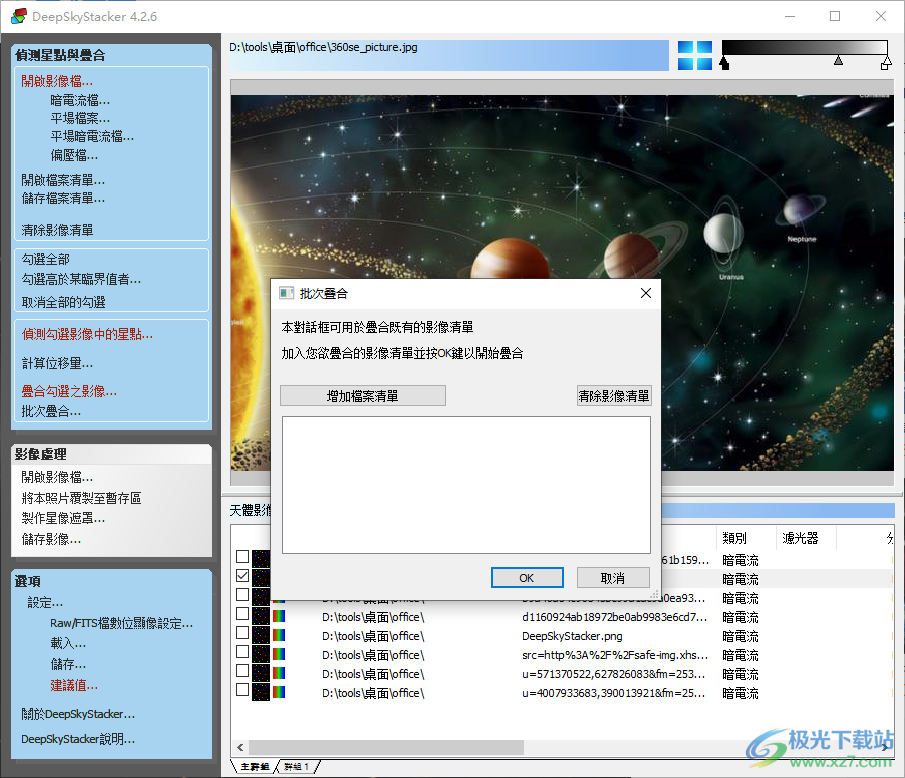This screenshot has height=778, width=905.
Task: Click 勾選高於某臨界值者... link
Action: click(x=81, y=279)
